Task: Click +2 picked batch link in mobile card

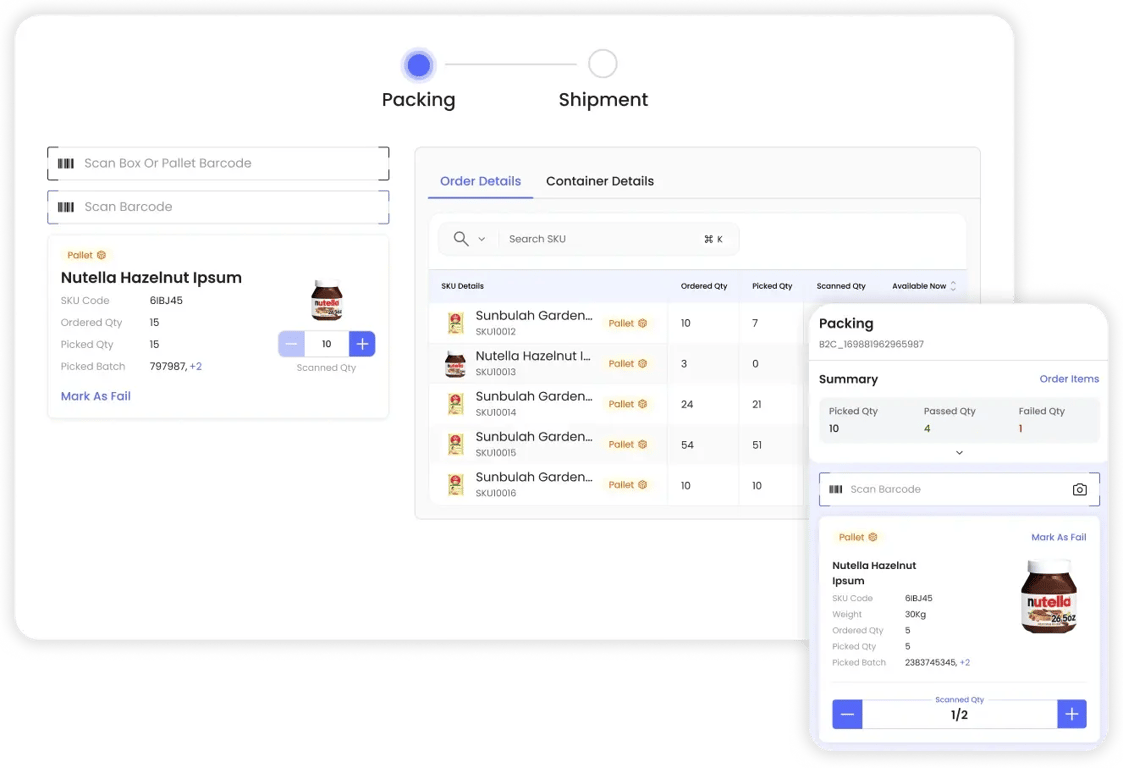Action: (x=965, y=663)
